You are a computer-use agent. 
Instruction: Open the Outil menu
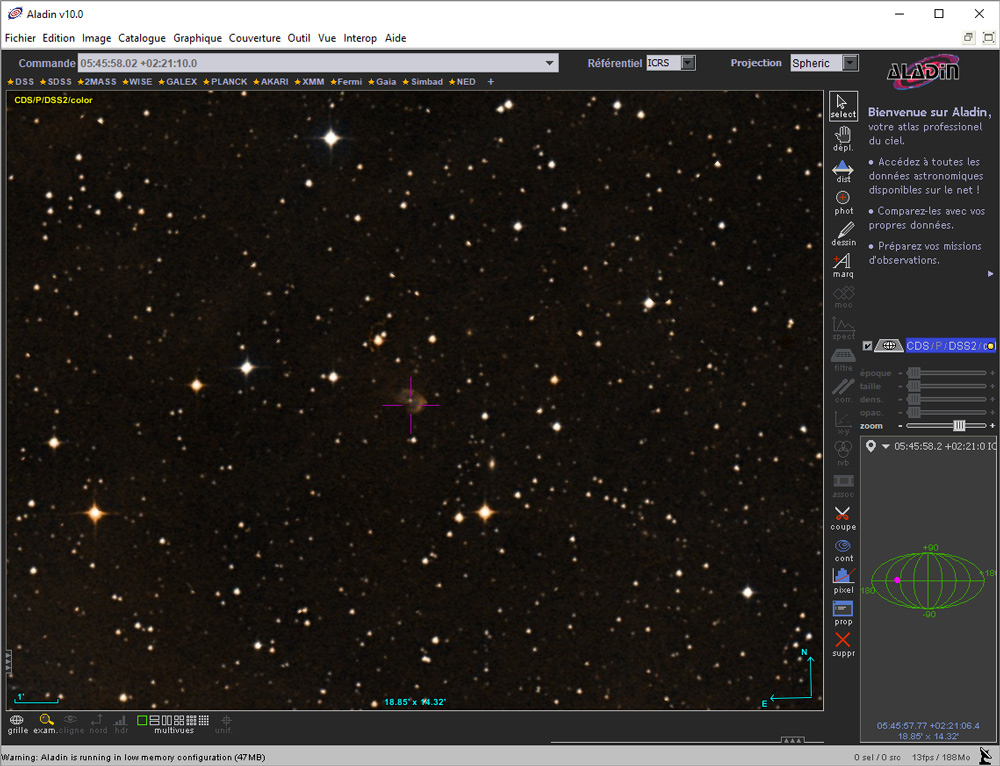click(298, 38)
